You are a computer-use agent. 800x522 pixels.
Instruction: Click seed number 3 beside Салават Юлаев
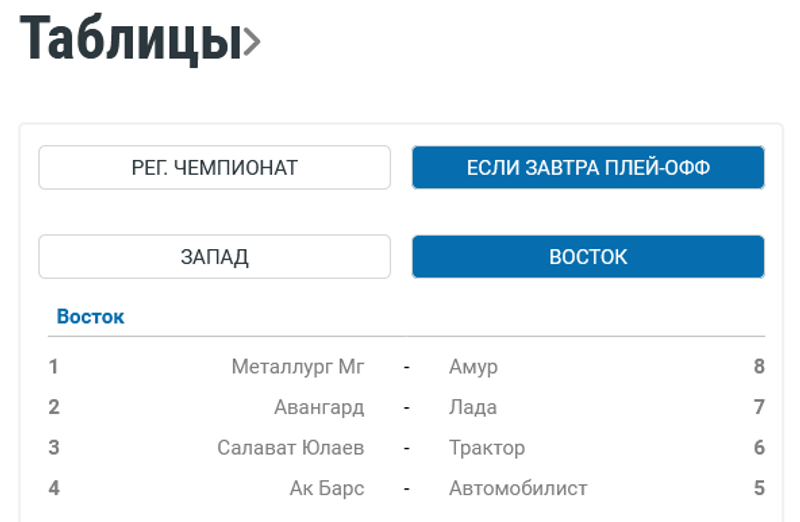point(54,448)
